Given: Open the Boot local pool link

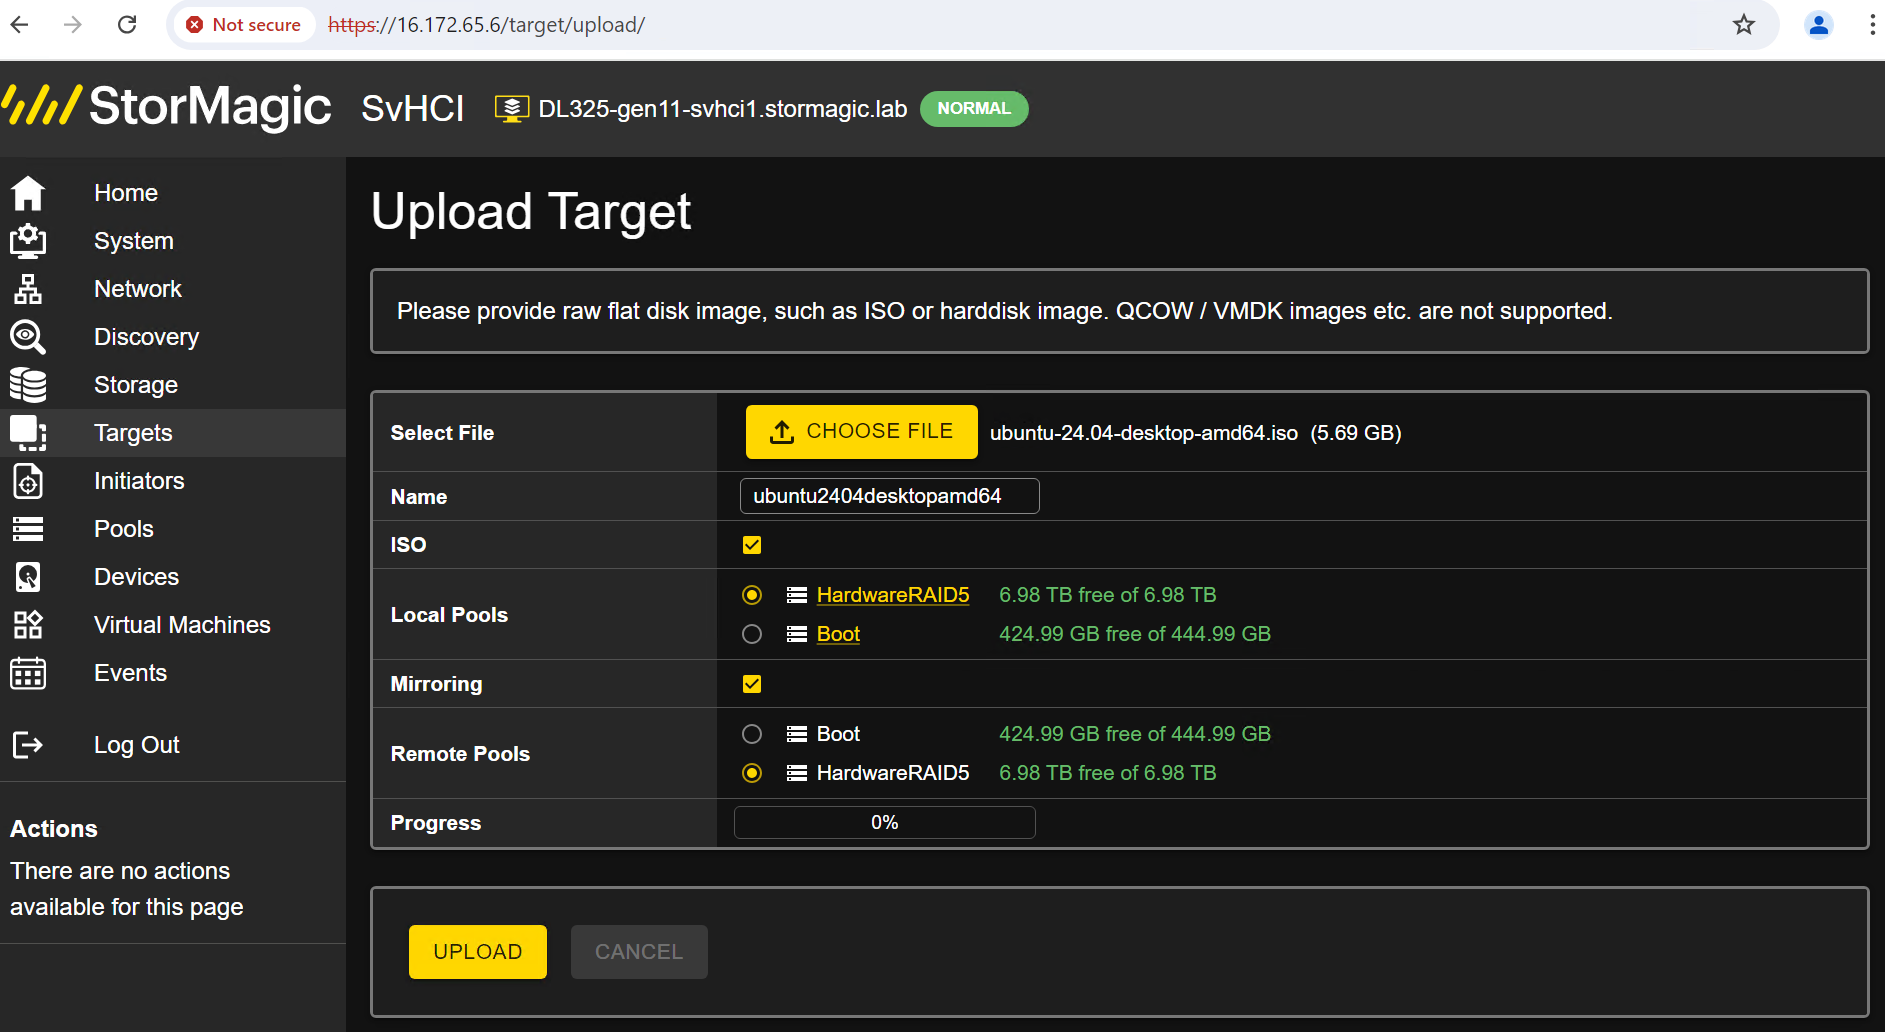Looking at the screenshot, I should (838, 634).
